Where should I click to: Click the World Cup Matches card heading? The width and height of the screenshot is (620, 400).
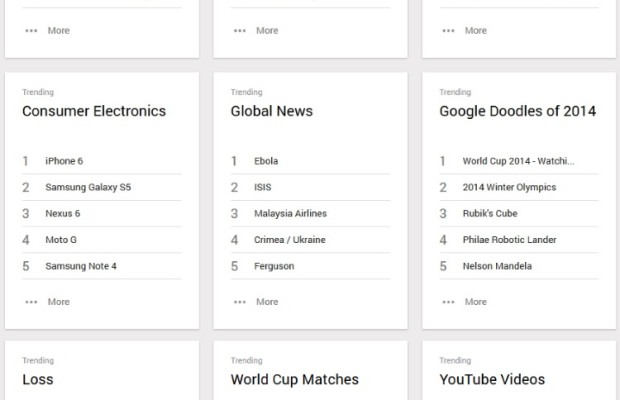click(295, 379)
